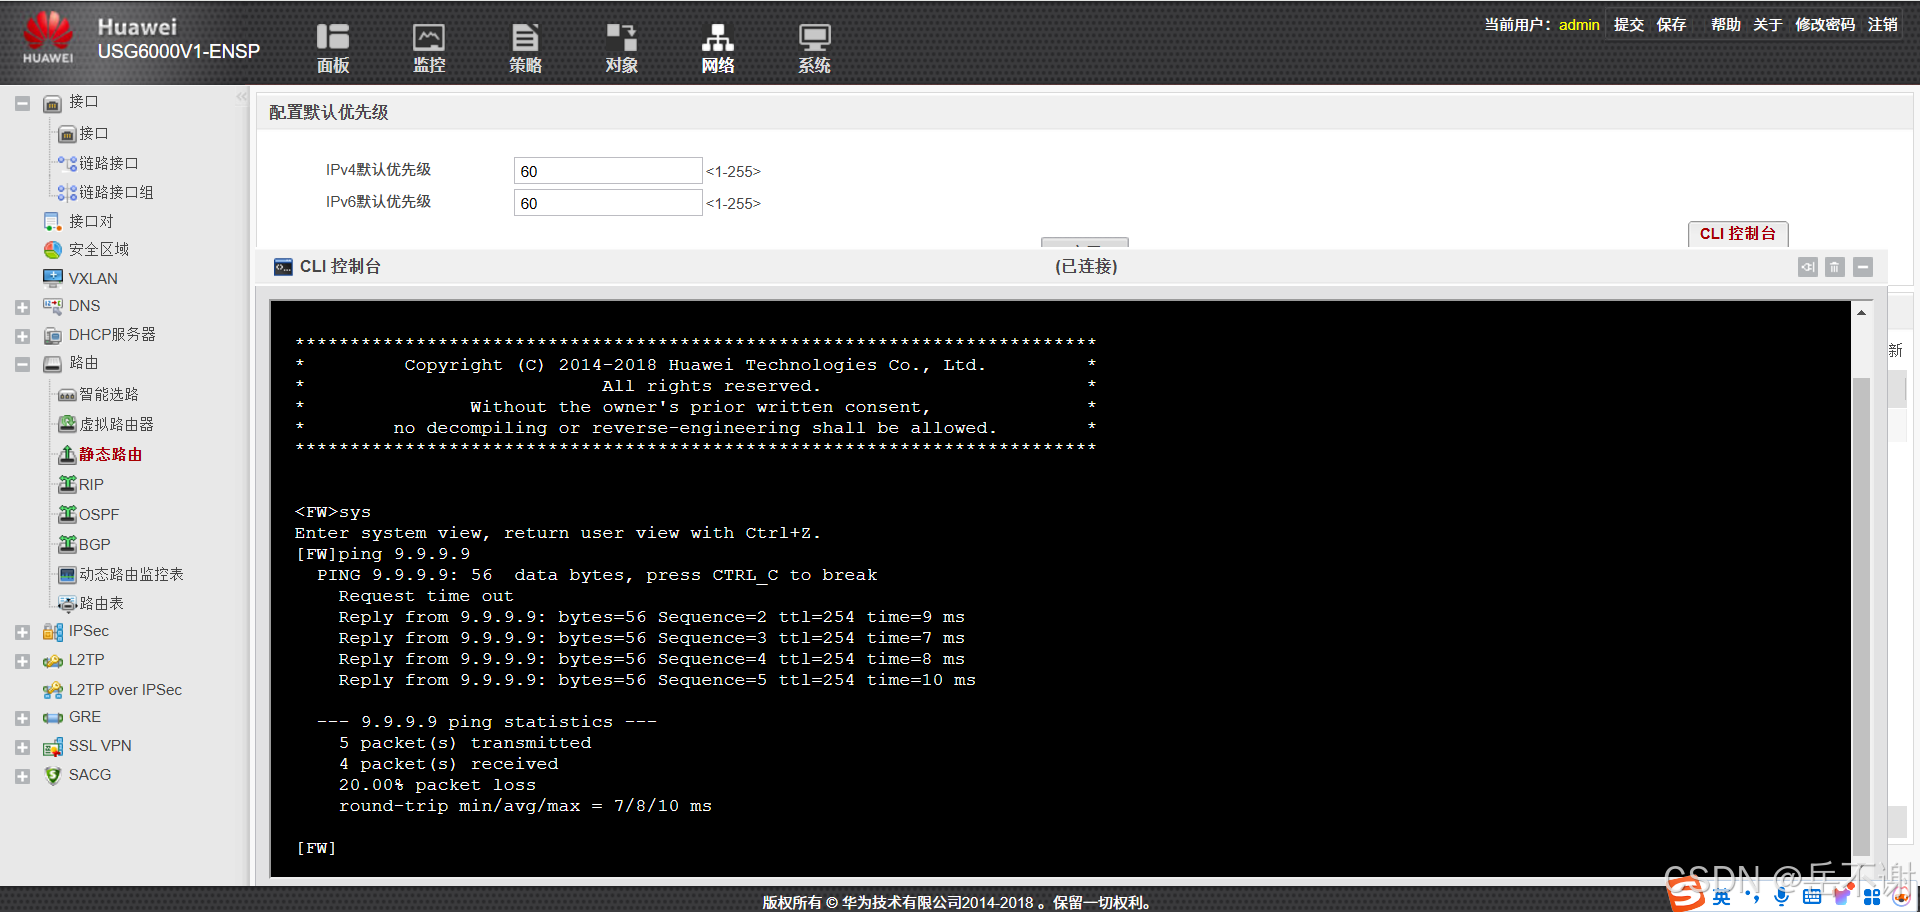
Task: Open the OSPF routing item
Action: pos(99,514)
